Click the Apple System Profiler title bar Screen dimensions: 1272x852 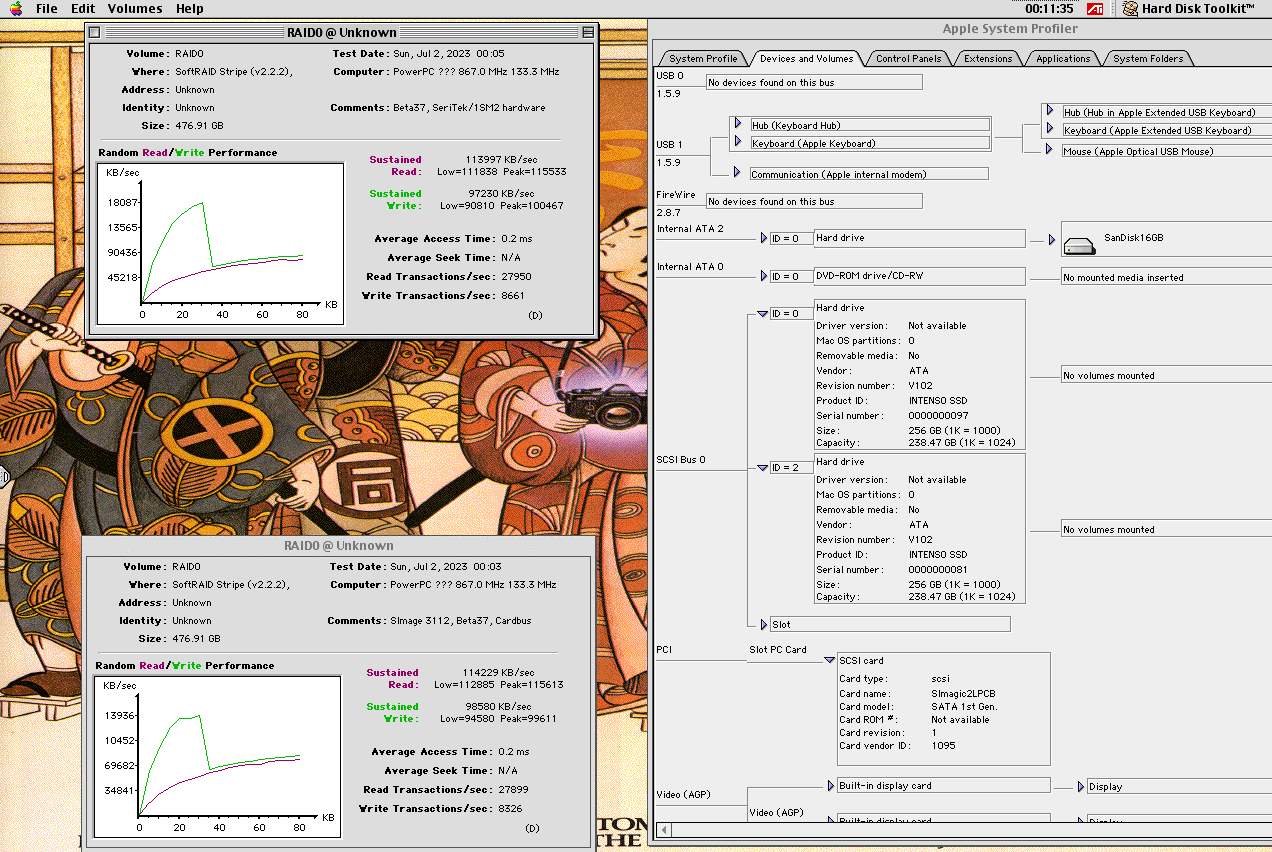[1010, 28]
